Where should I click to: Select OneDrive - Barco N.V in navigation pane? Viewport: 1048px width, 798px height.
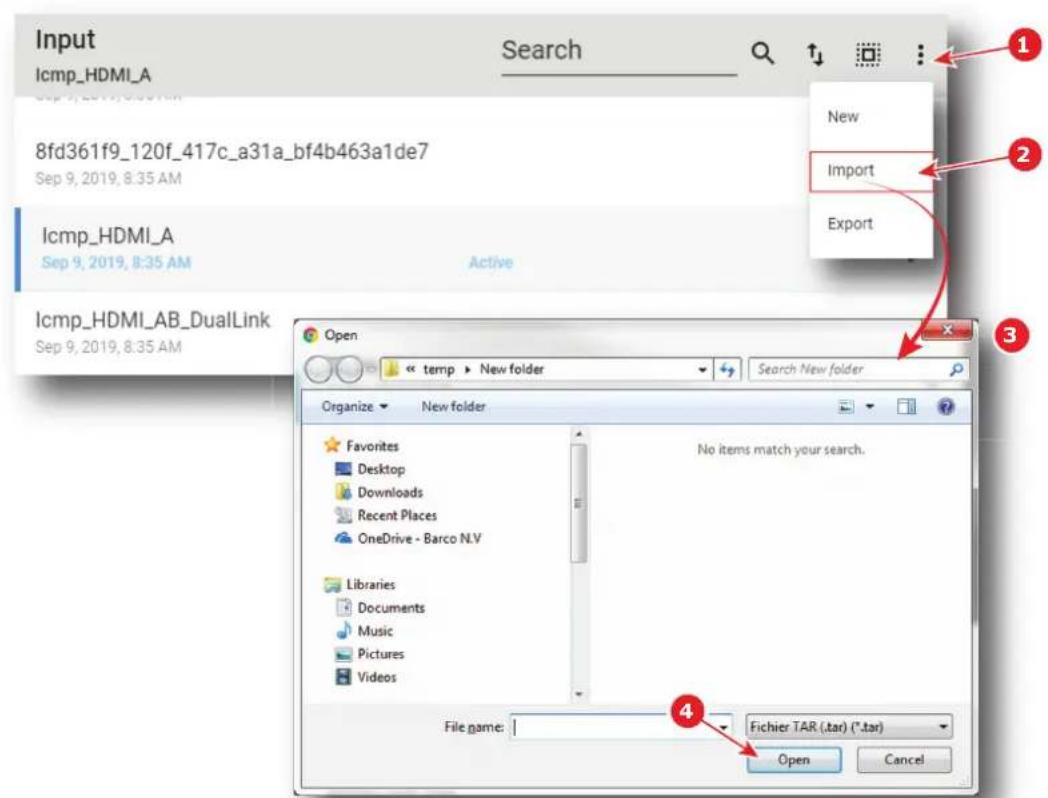[408, 539]
